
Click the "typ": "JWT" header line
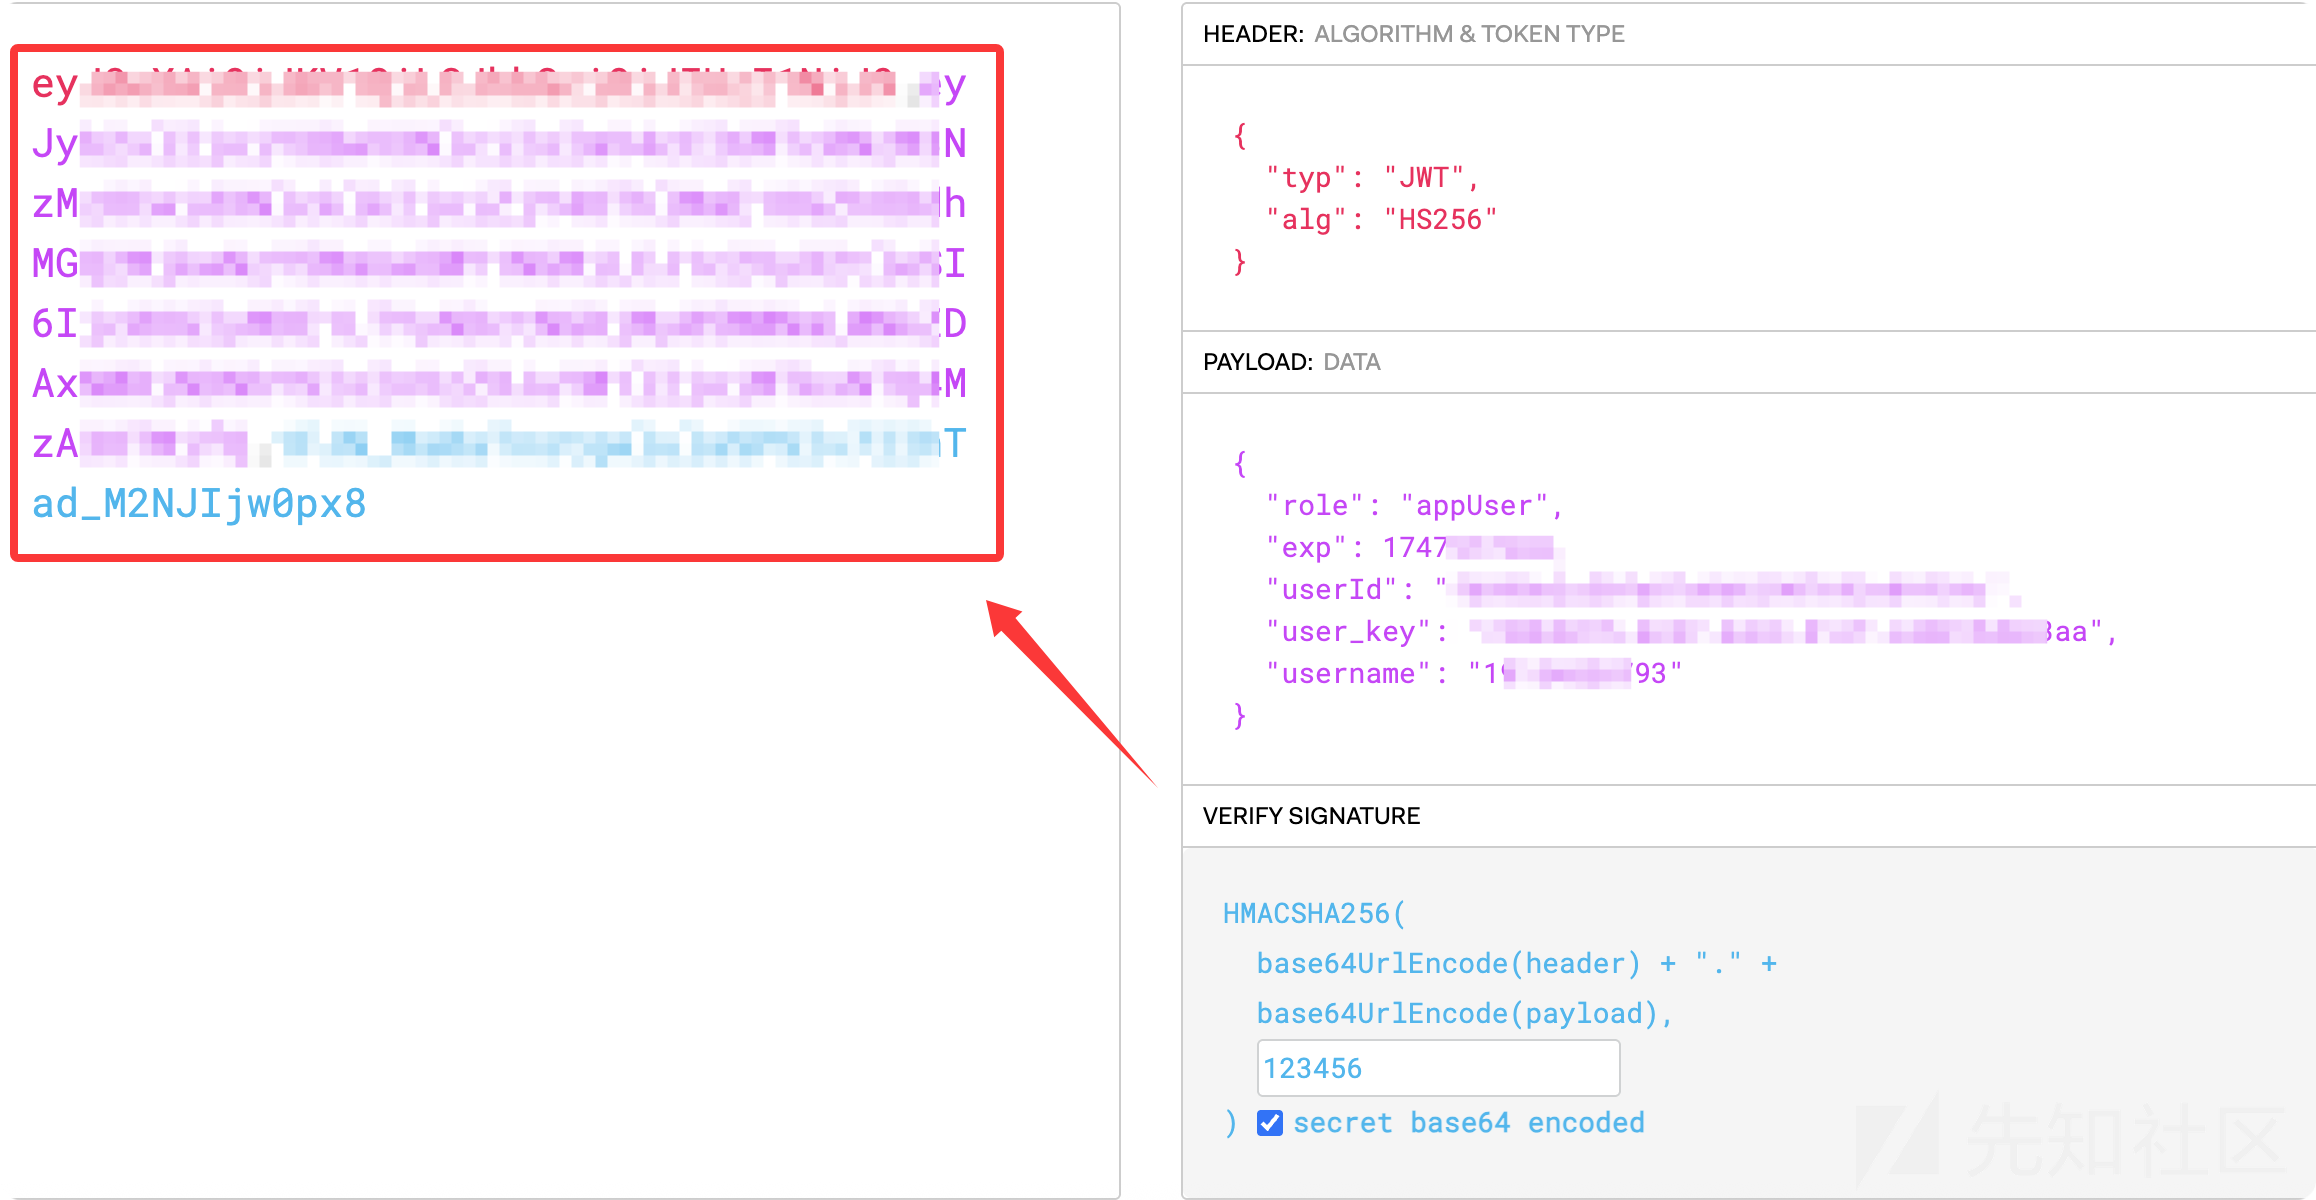(1371, 178)
